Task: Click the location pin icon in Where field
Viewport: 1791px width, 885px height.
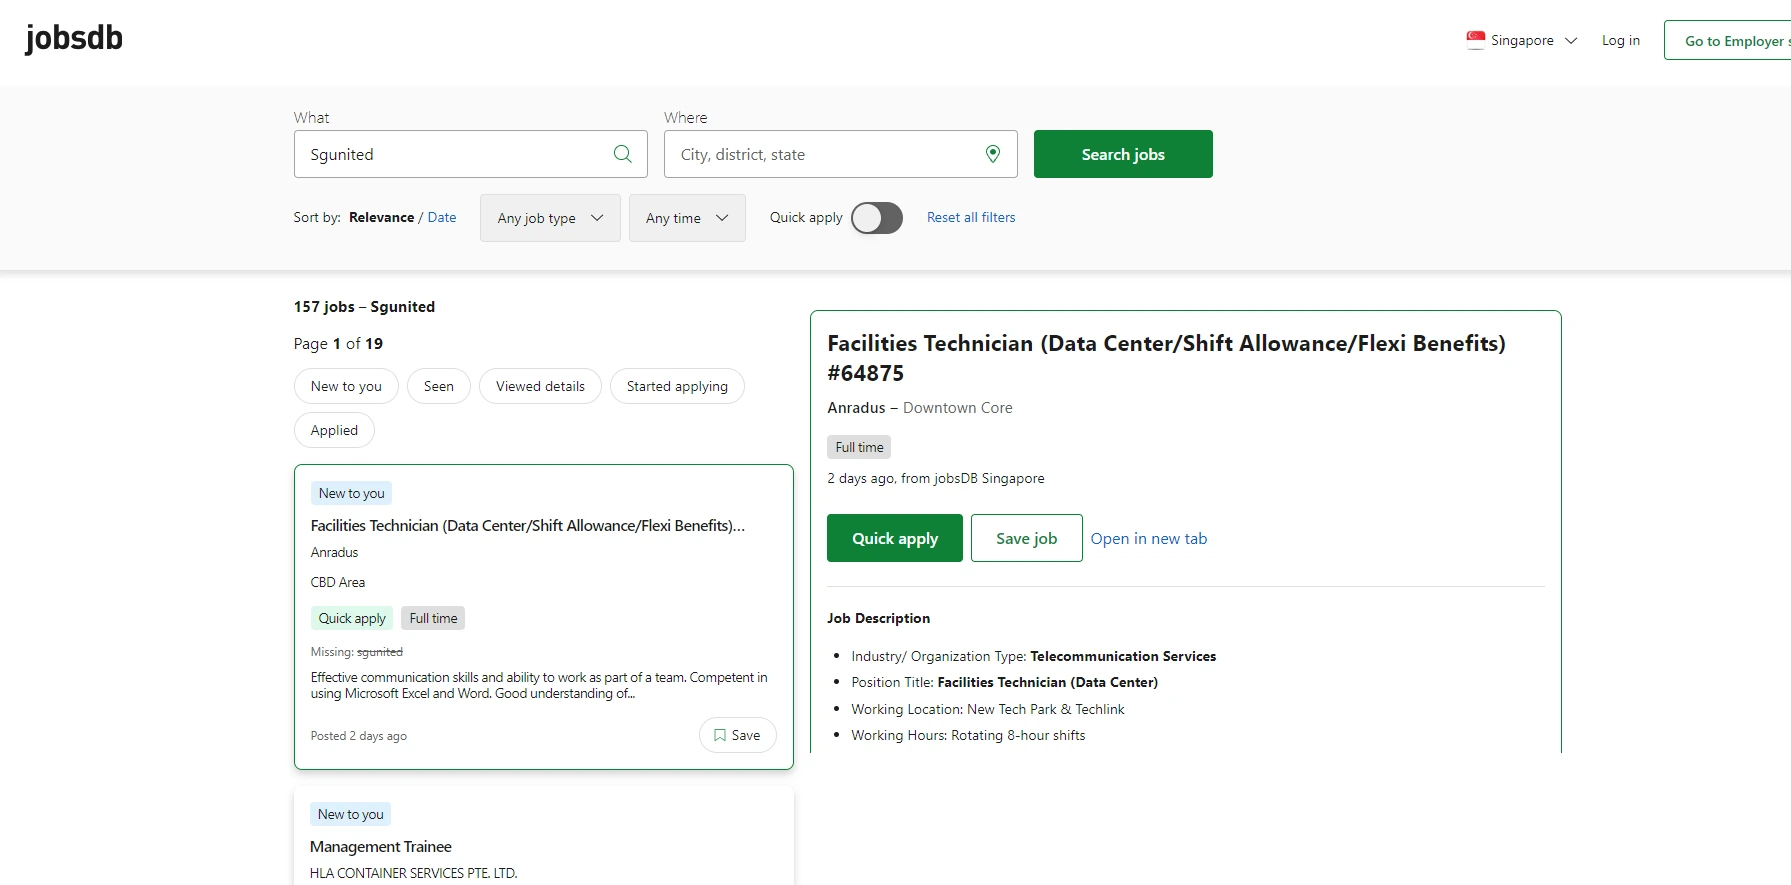Action: tap(993, 154)
